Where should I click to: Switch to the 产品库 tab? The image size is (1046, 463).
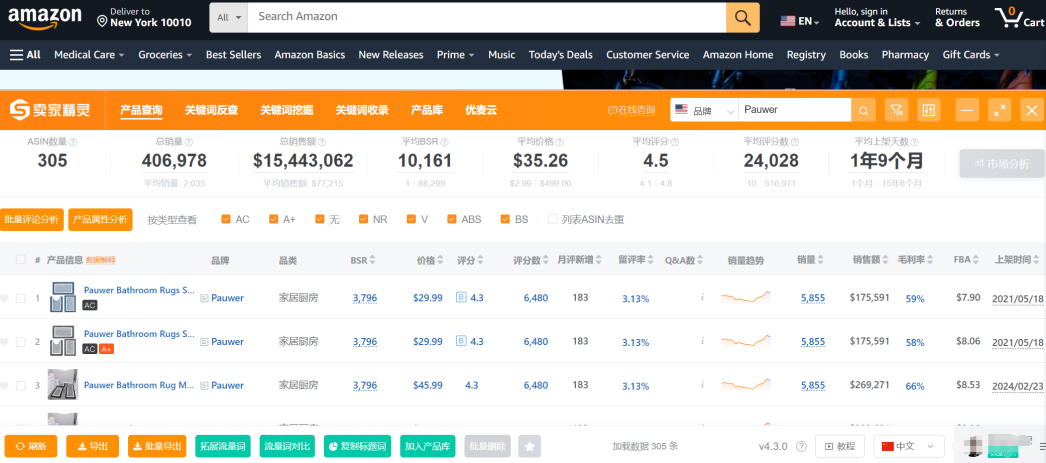point(427,110)
